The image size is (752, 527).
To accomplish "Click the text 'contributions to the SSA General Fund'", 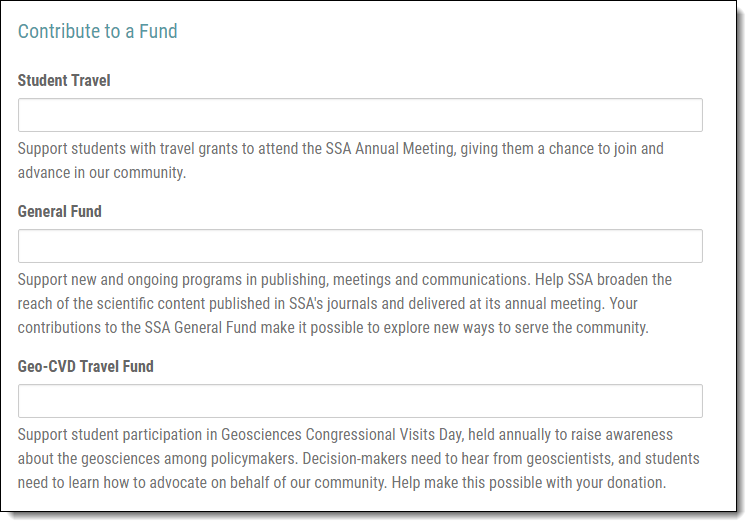I will [138, 328].
